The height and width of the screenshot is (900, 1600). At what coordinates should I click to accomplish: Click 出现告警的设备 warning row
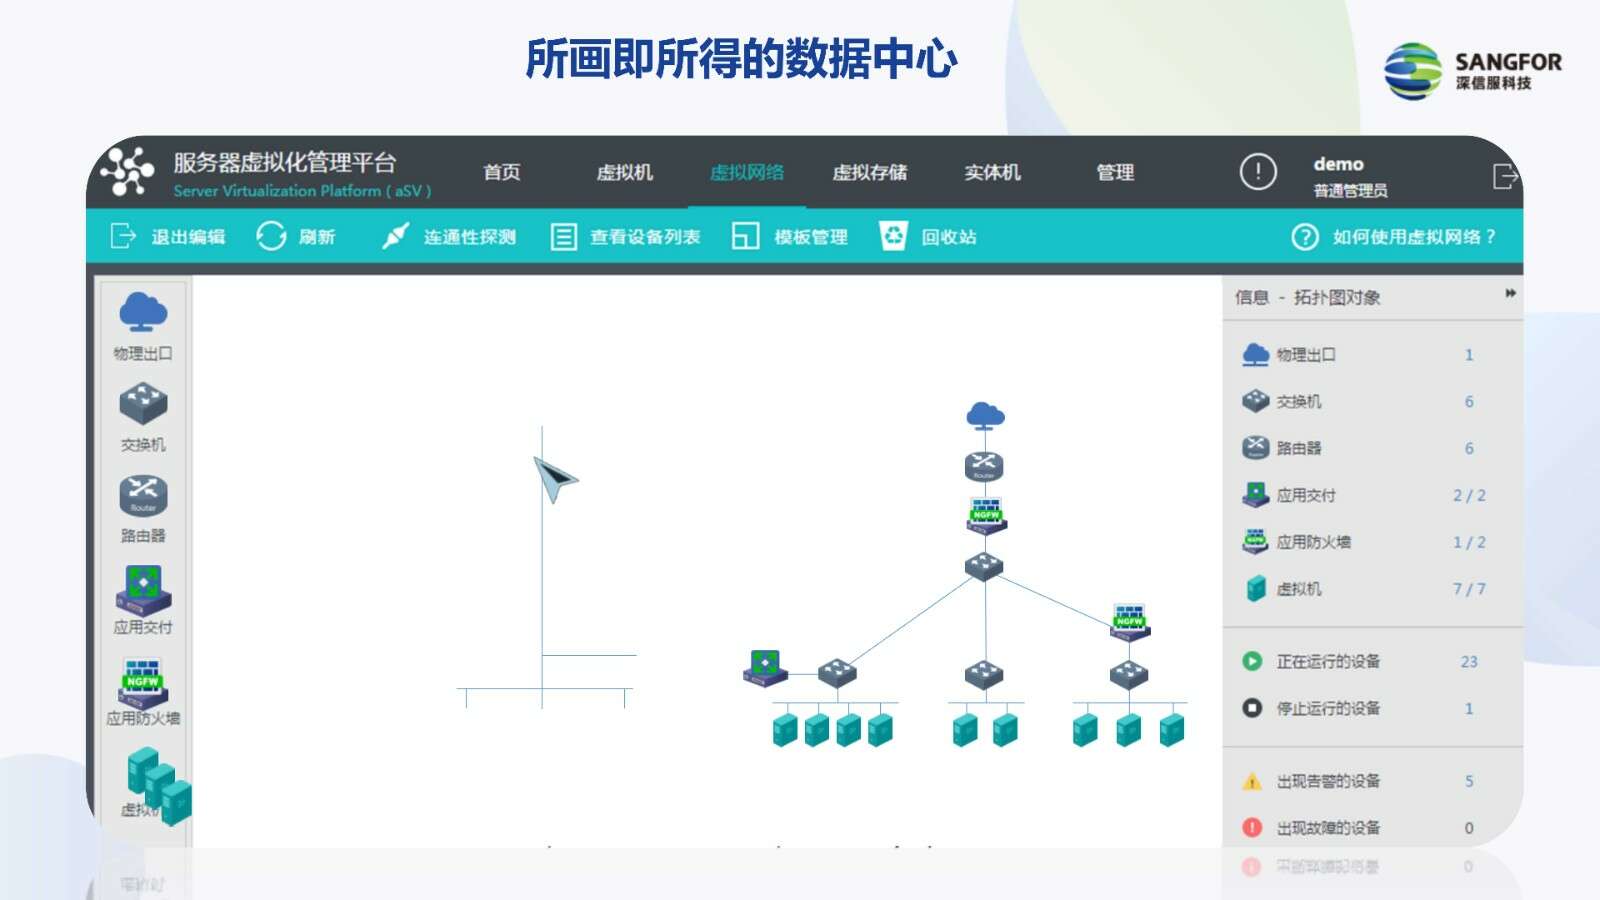(x=1372, y=781)
